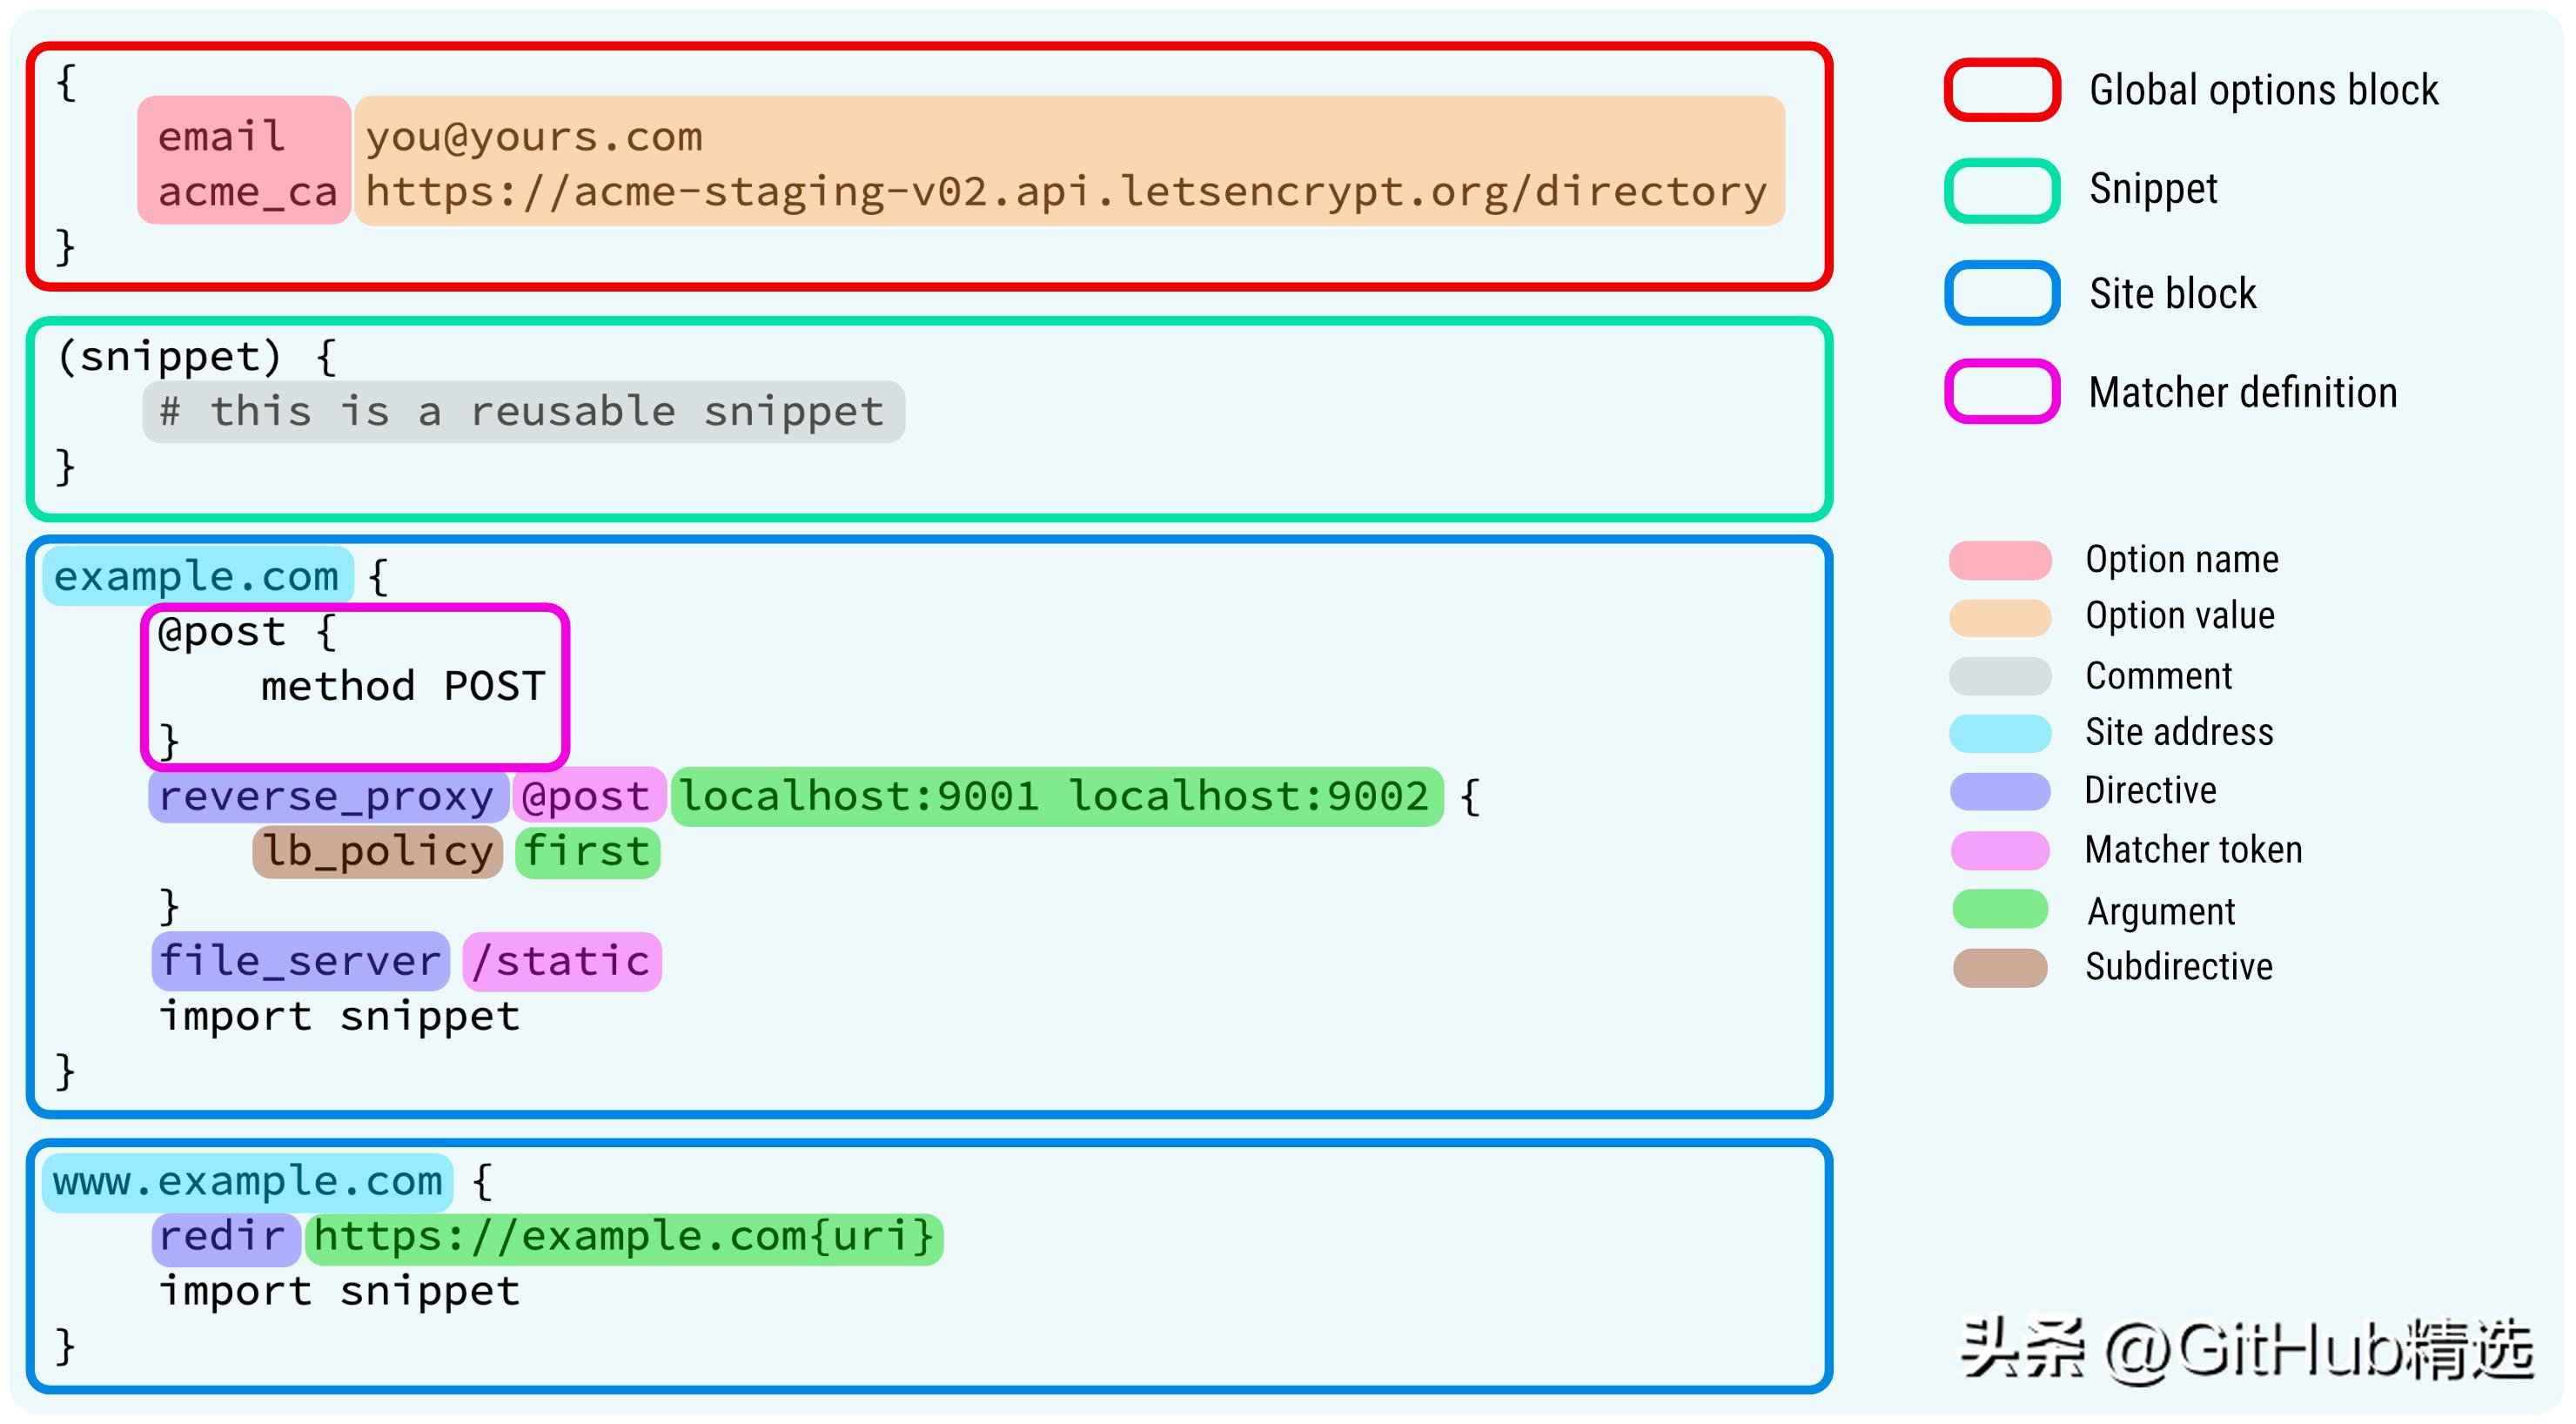Screen dimensions: 2576x1424
Task: Click the orange Option value color swatch
Action: (x=1999, y=617)
